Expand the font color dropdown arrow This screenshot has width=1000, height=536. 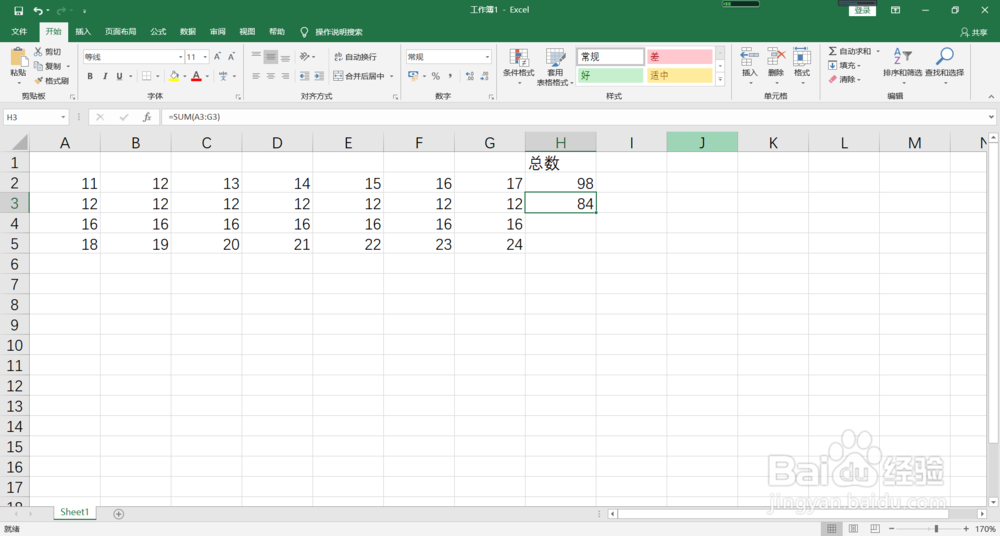[x=208, y=76]
